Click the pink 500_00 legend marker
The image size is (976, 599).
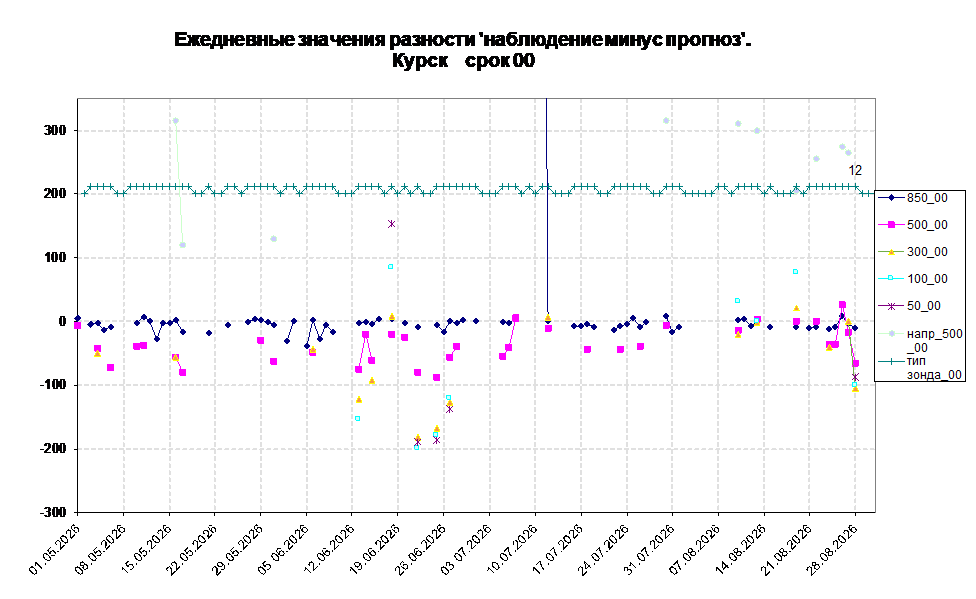891,225
